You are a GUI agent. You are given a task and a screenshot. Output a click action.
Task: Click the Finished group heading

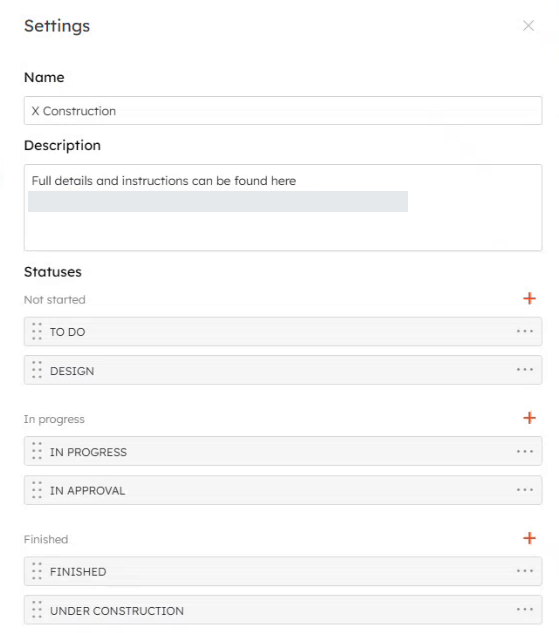pos(46,539)
